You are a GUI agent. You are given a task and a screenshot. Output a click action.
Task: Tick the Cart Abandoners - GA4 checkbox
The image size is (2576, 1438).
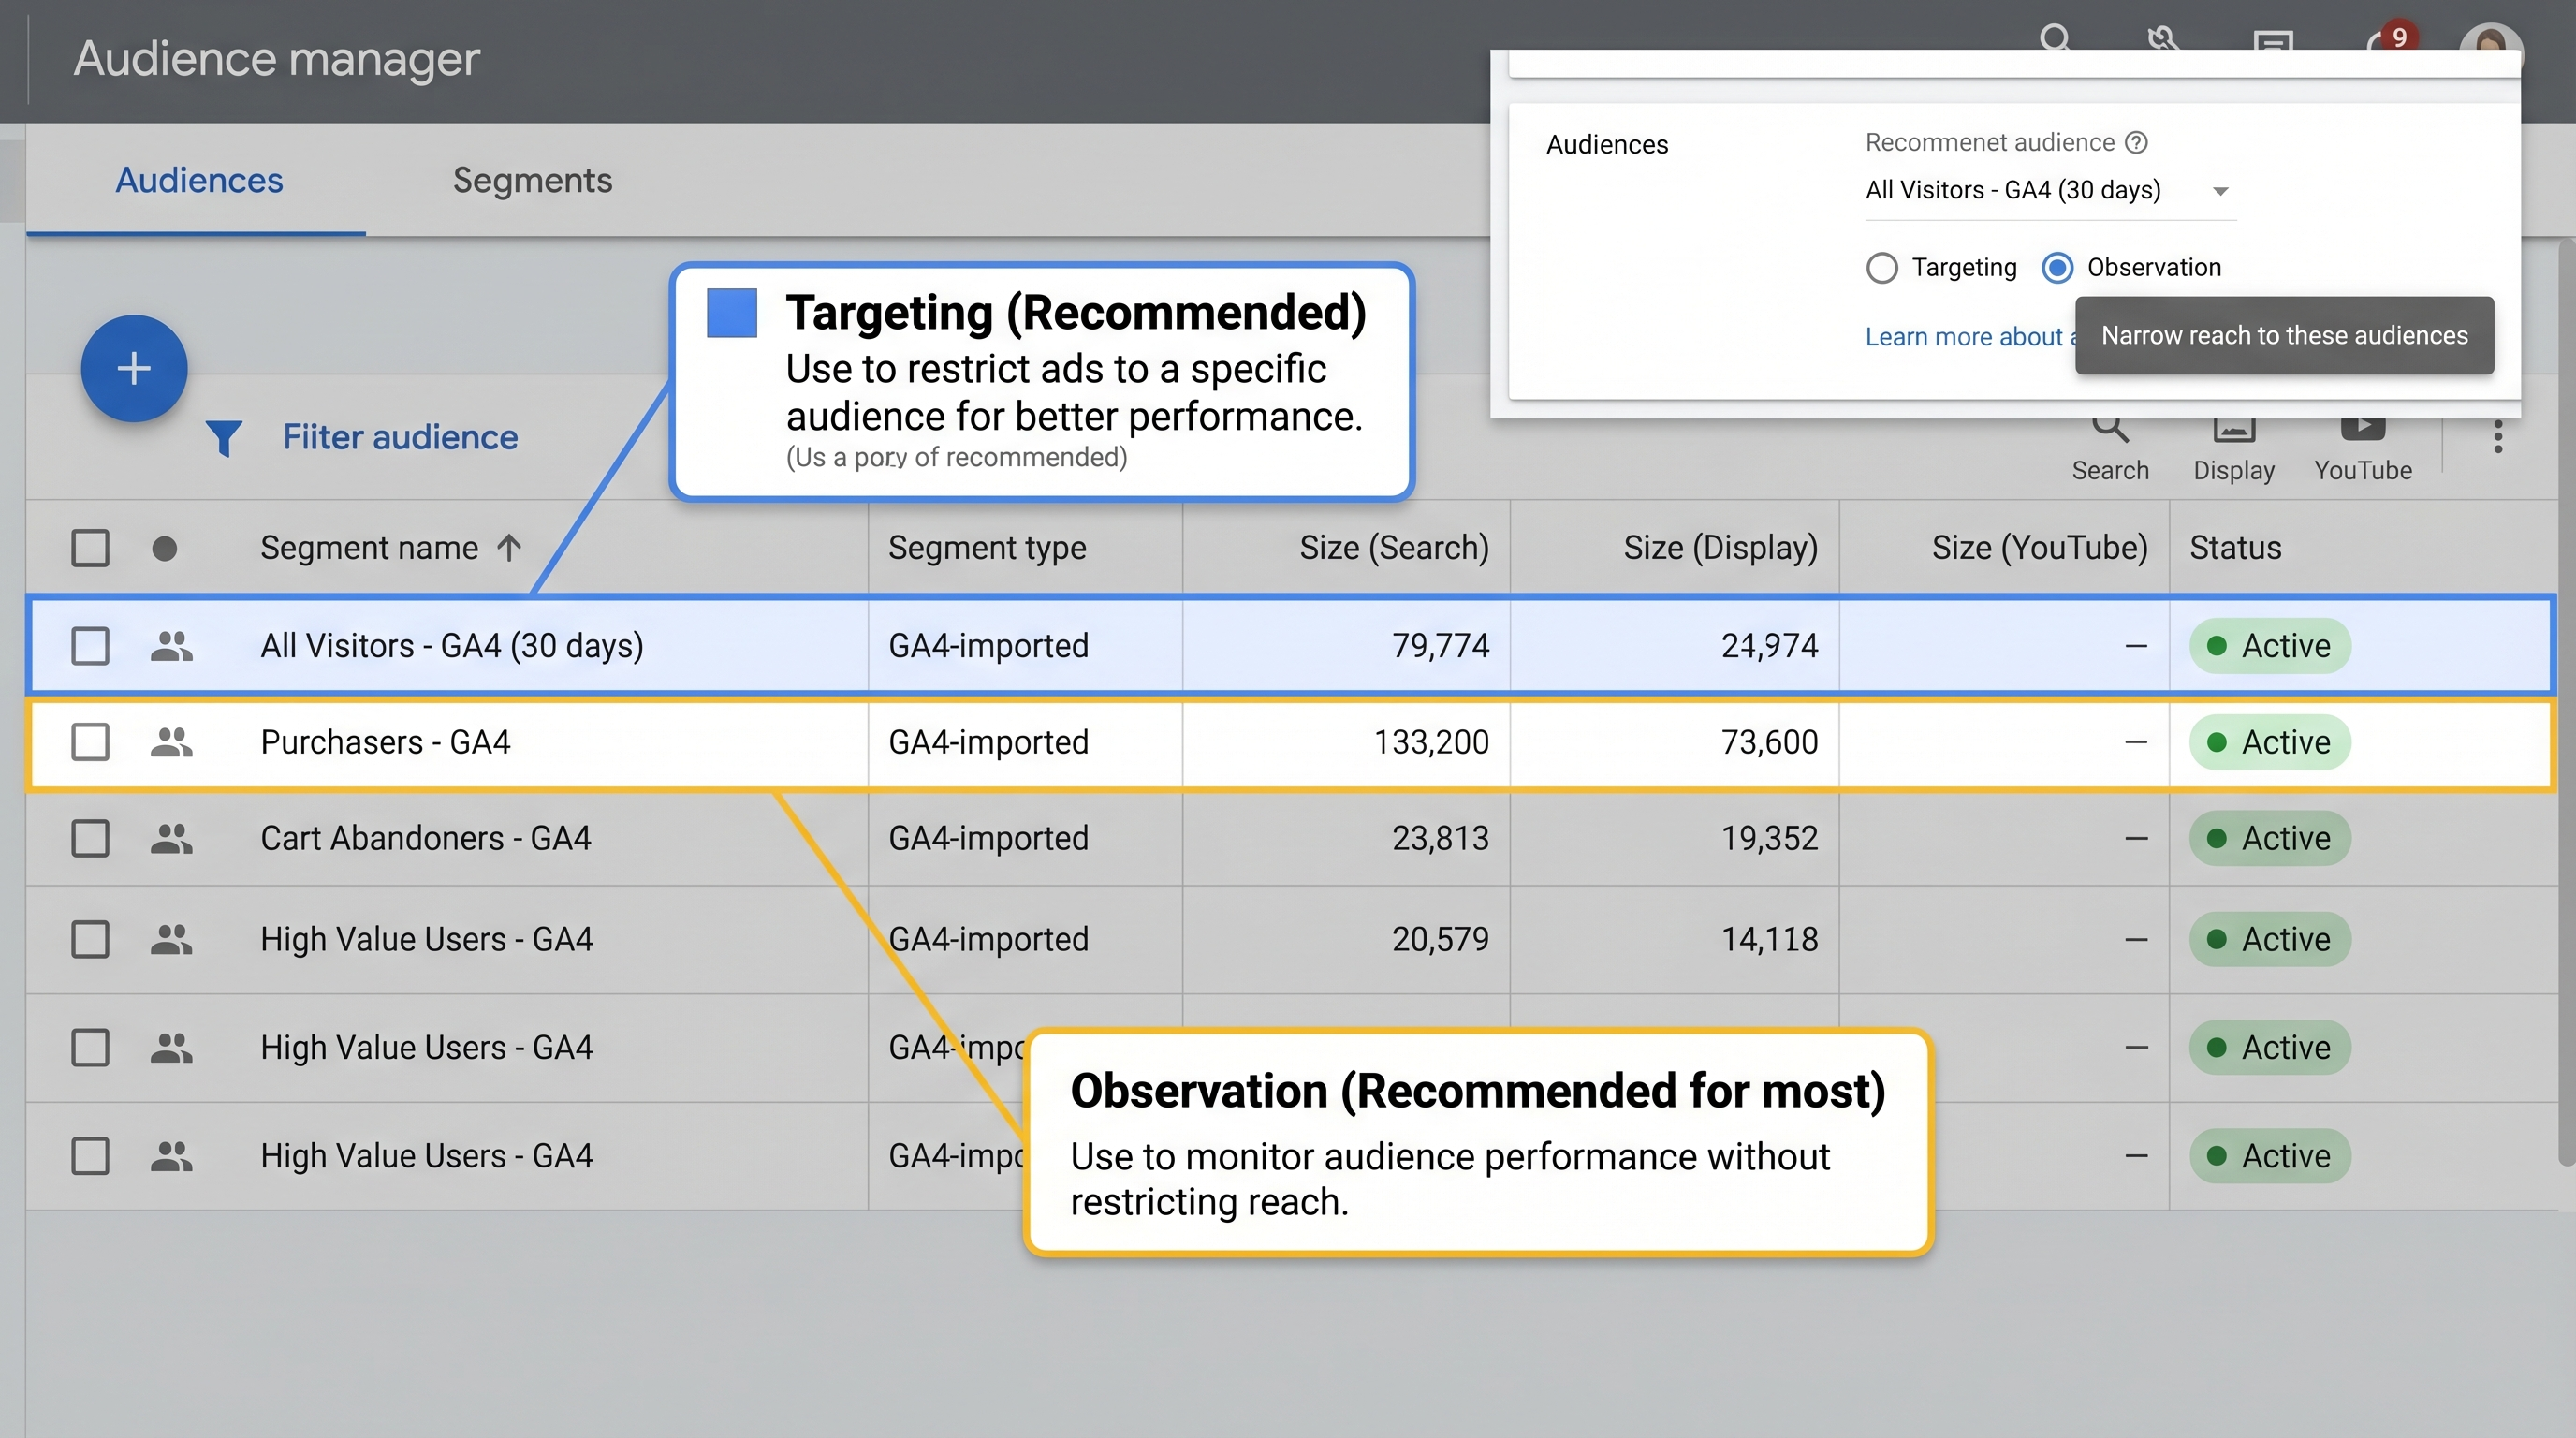coord(90,838)
